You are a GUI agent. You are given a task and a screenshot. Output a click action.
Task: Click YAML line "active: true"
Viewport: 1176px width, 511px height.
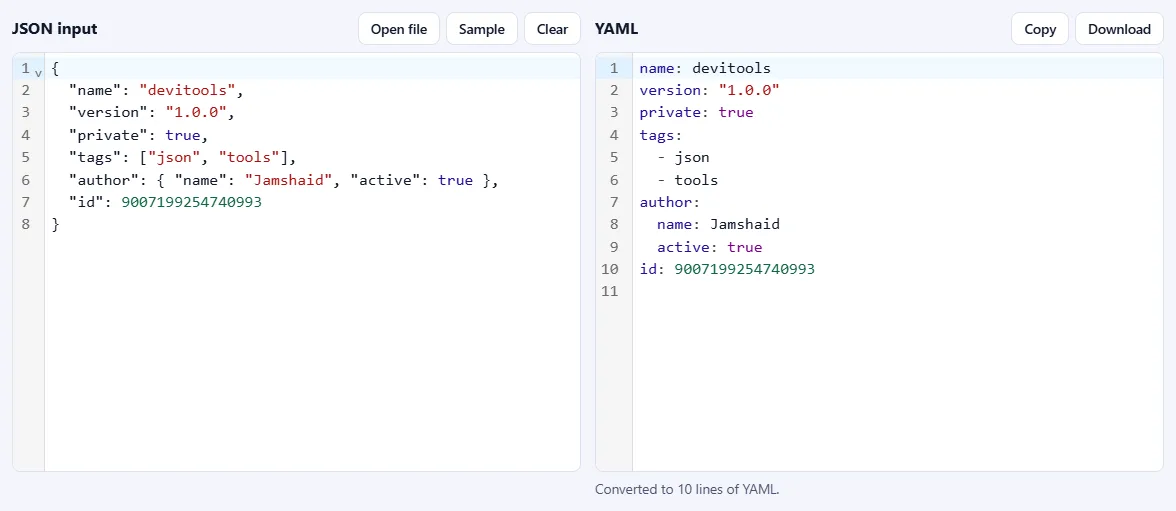(x=710, y=247)
